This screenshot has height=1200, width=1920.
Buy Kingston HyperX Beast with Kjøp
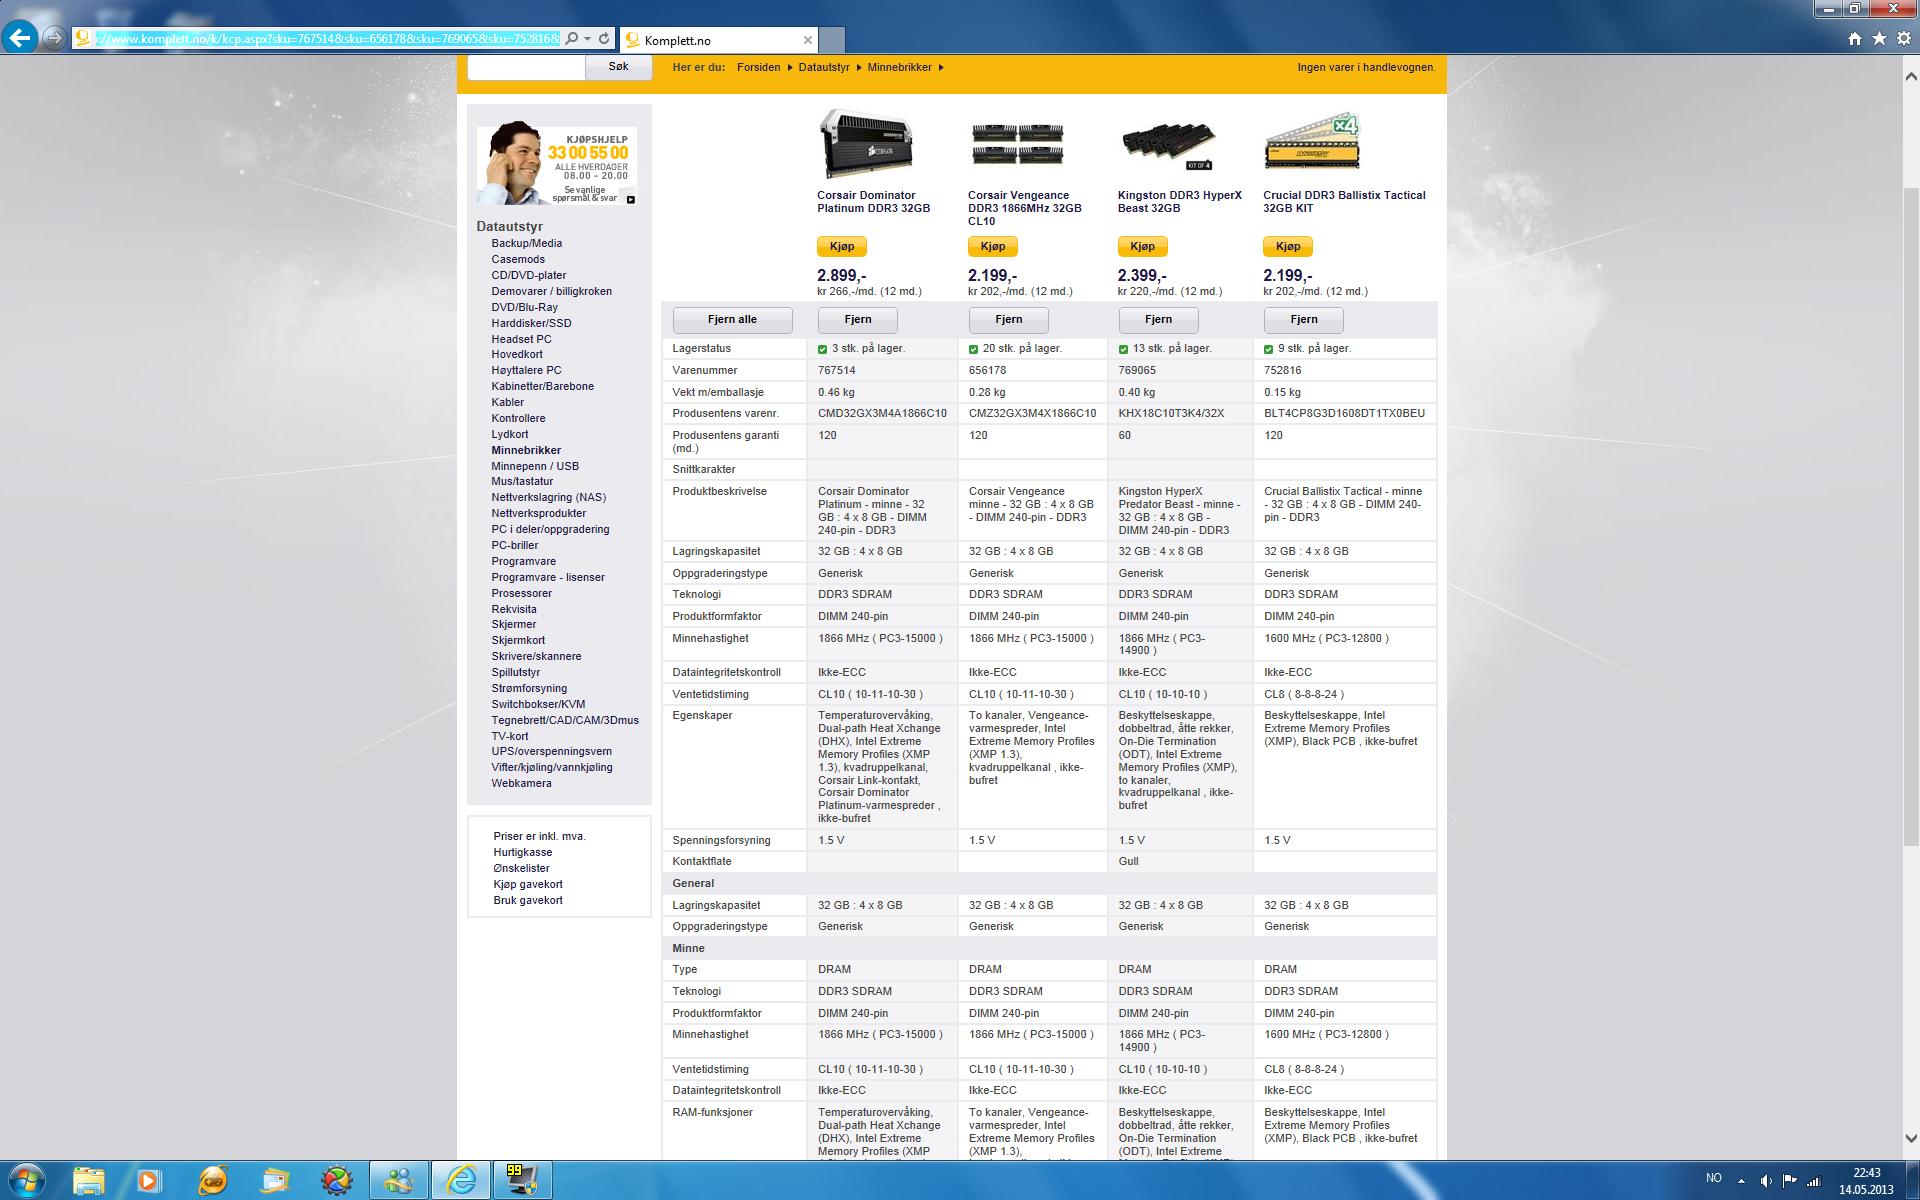pyautogui.click(x=1142, y=247)
